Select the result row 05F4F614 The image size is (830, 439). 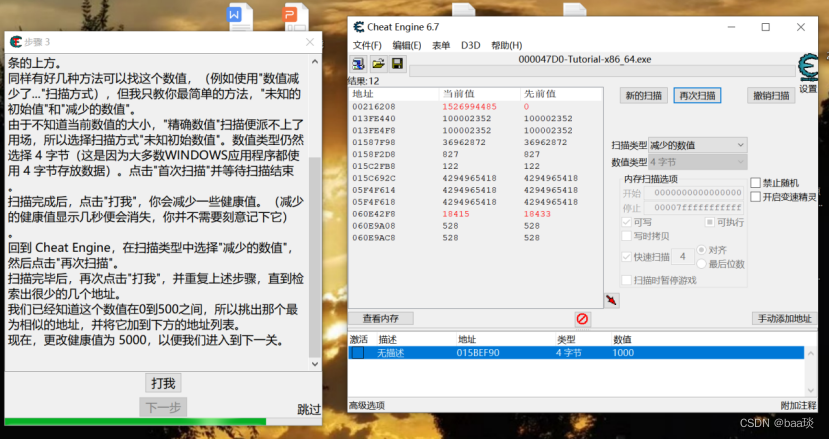pyautogui.click(x=475, y=190)
